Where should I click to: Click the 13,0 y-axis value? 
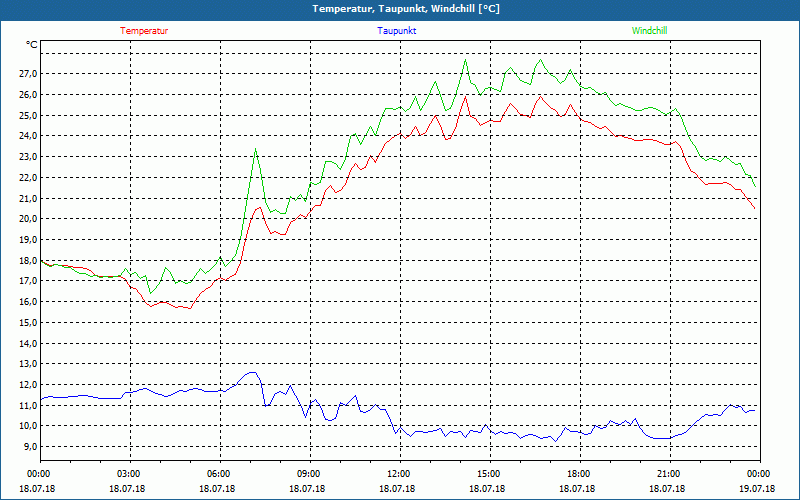(29, 364)
